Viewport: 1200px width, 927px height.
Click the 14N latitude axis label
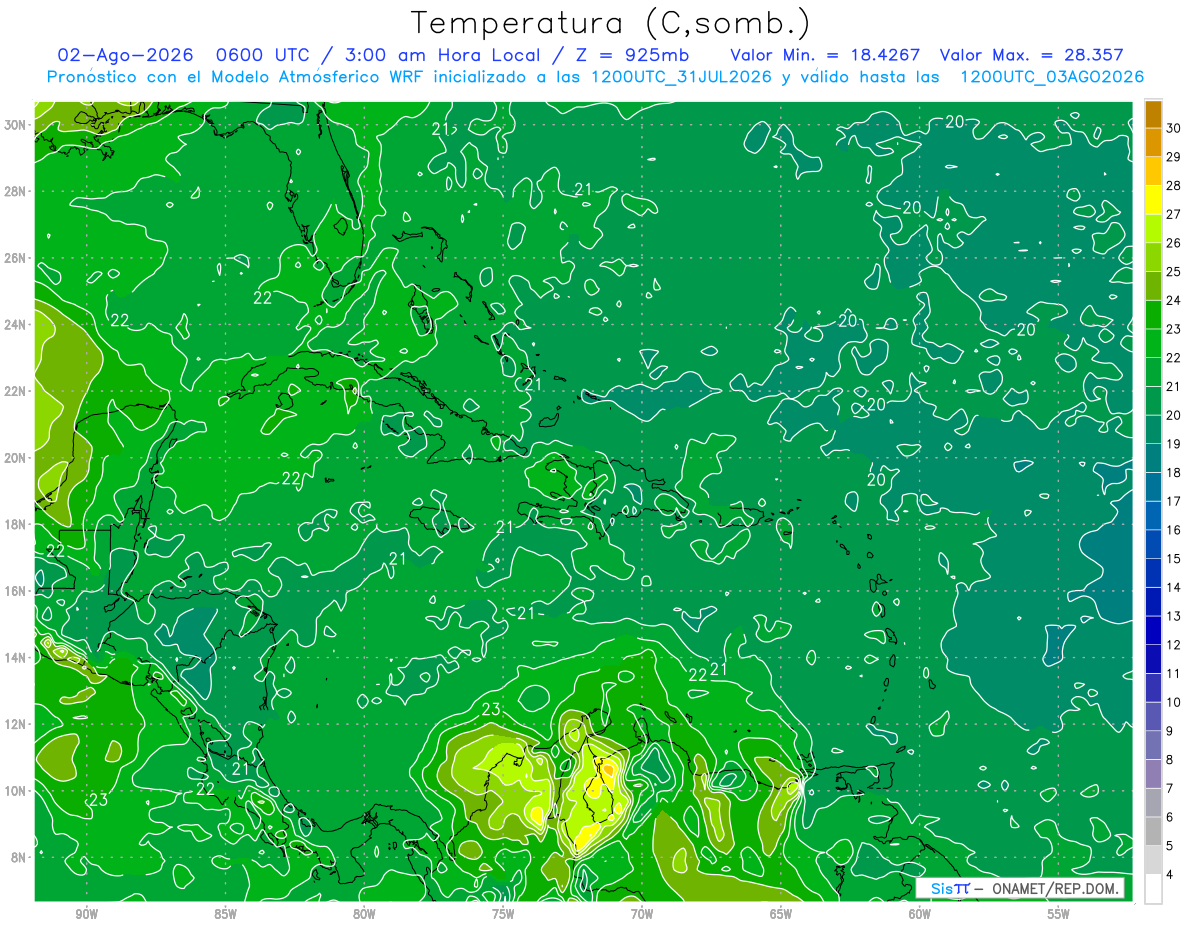point(17,657)
